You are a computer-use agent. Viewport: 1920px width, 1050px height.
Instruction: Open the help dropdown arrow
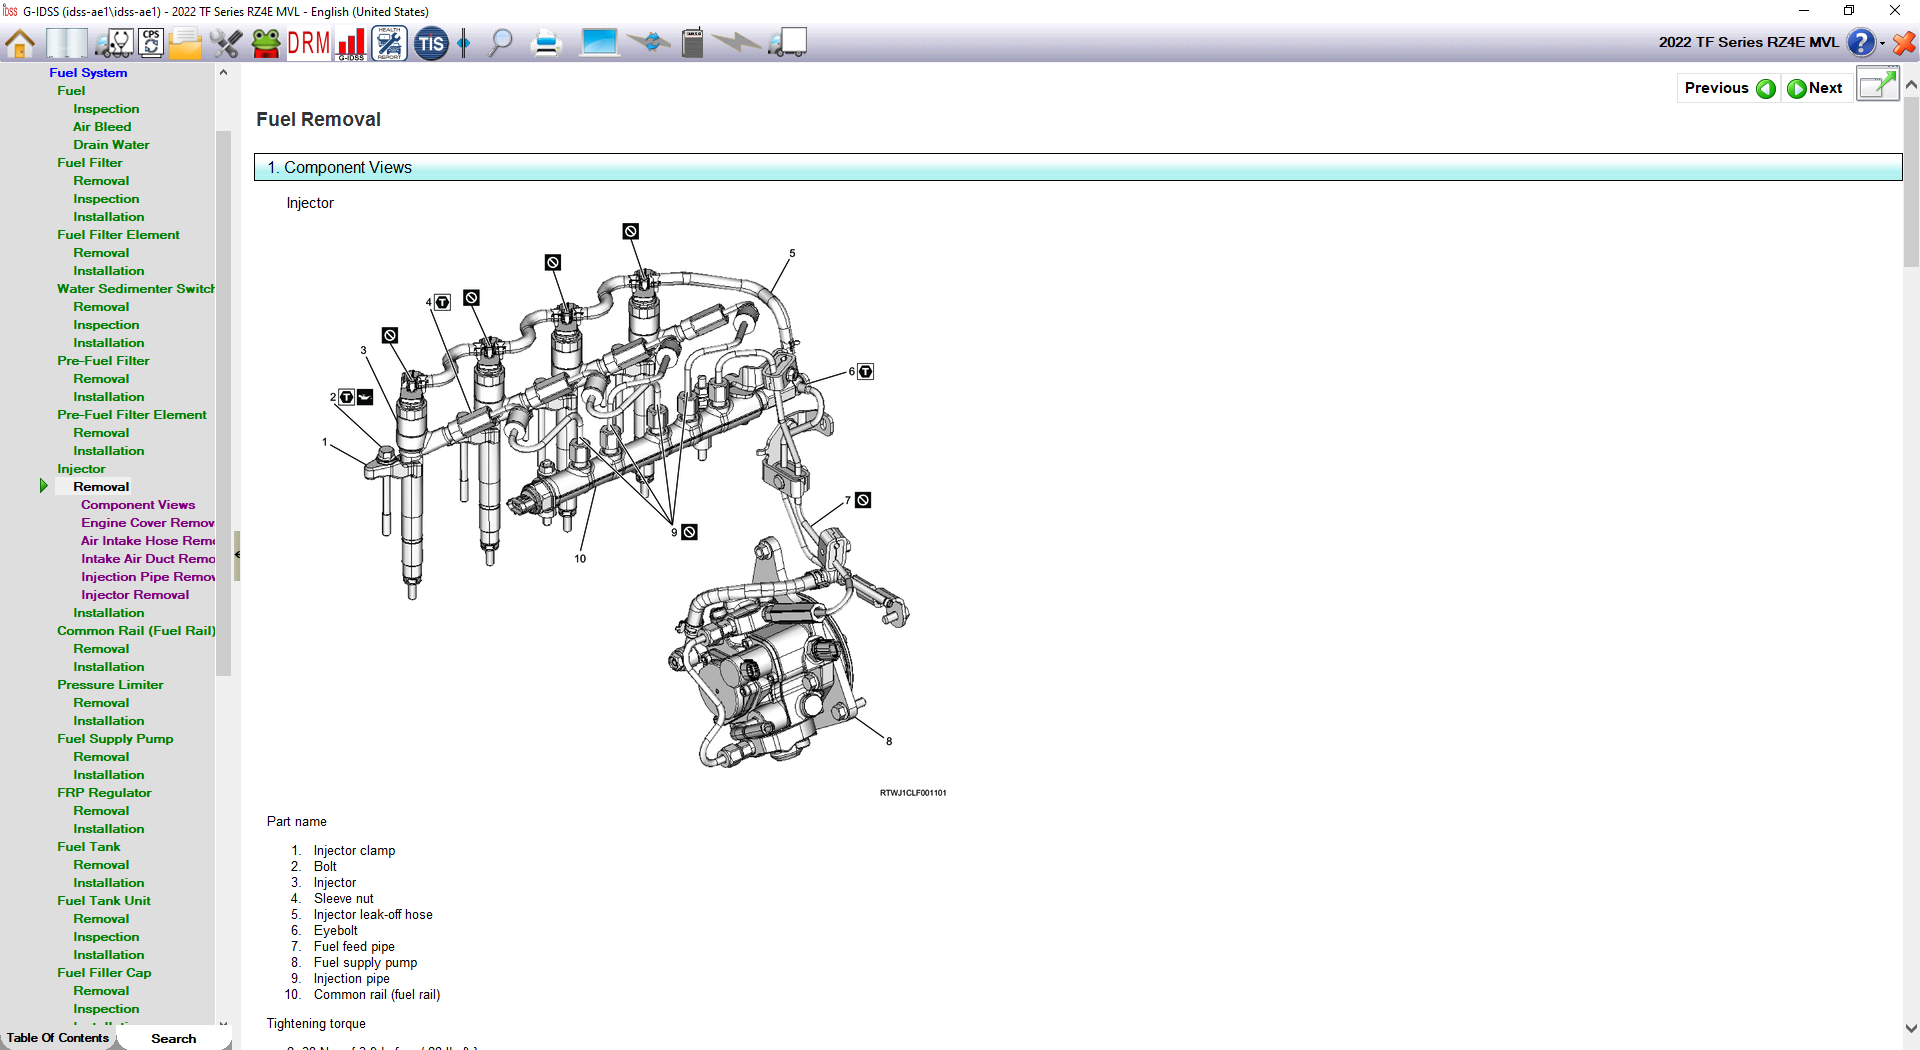click(x=1883, y=43)
